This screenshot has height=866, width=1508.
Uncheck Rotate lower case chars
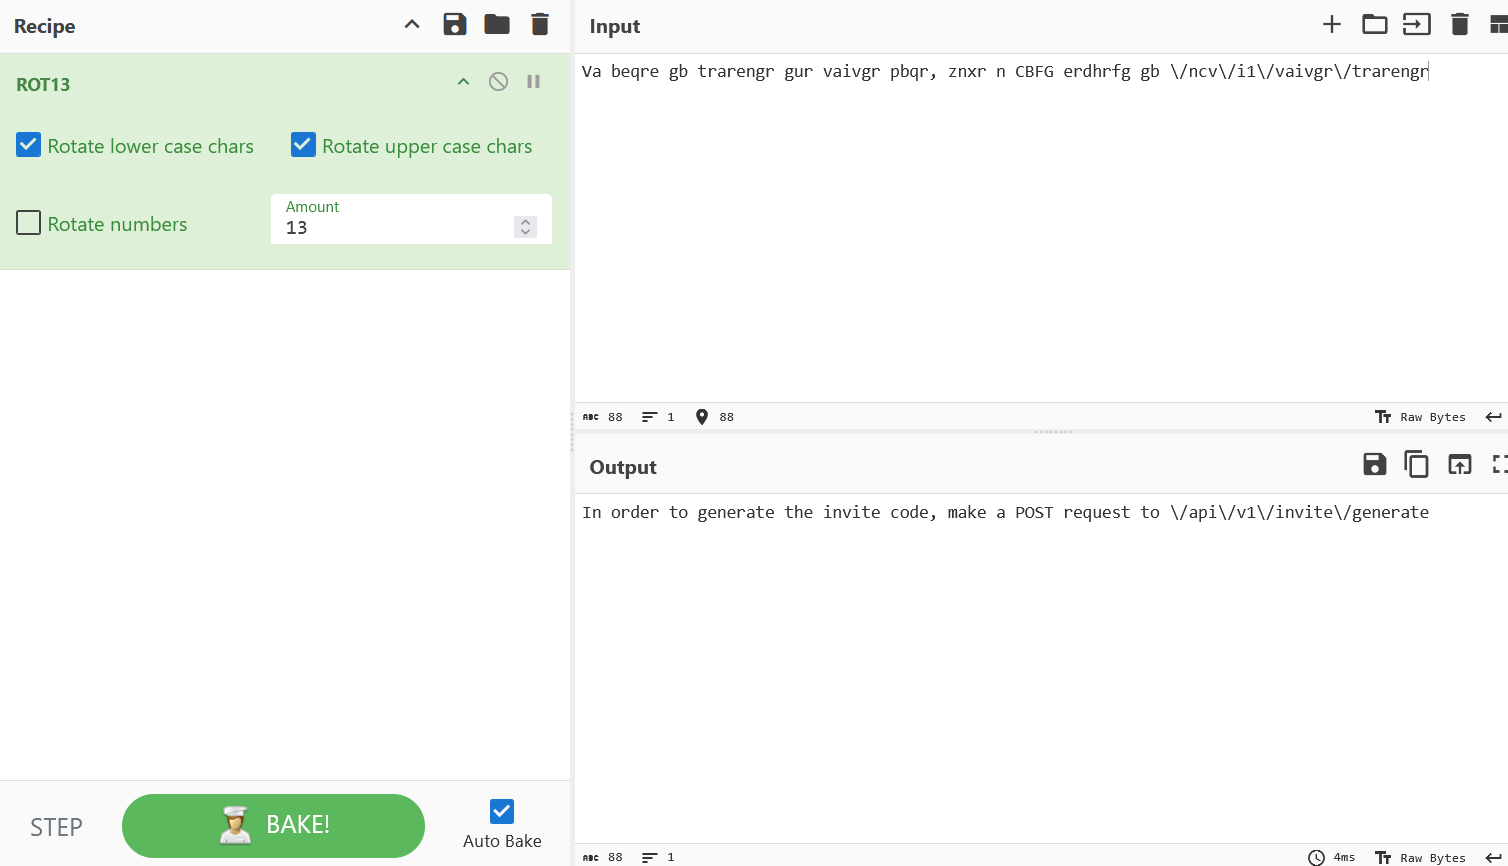[29, 146]
